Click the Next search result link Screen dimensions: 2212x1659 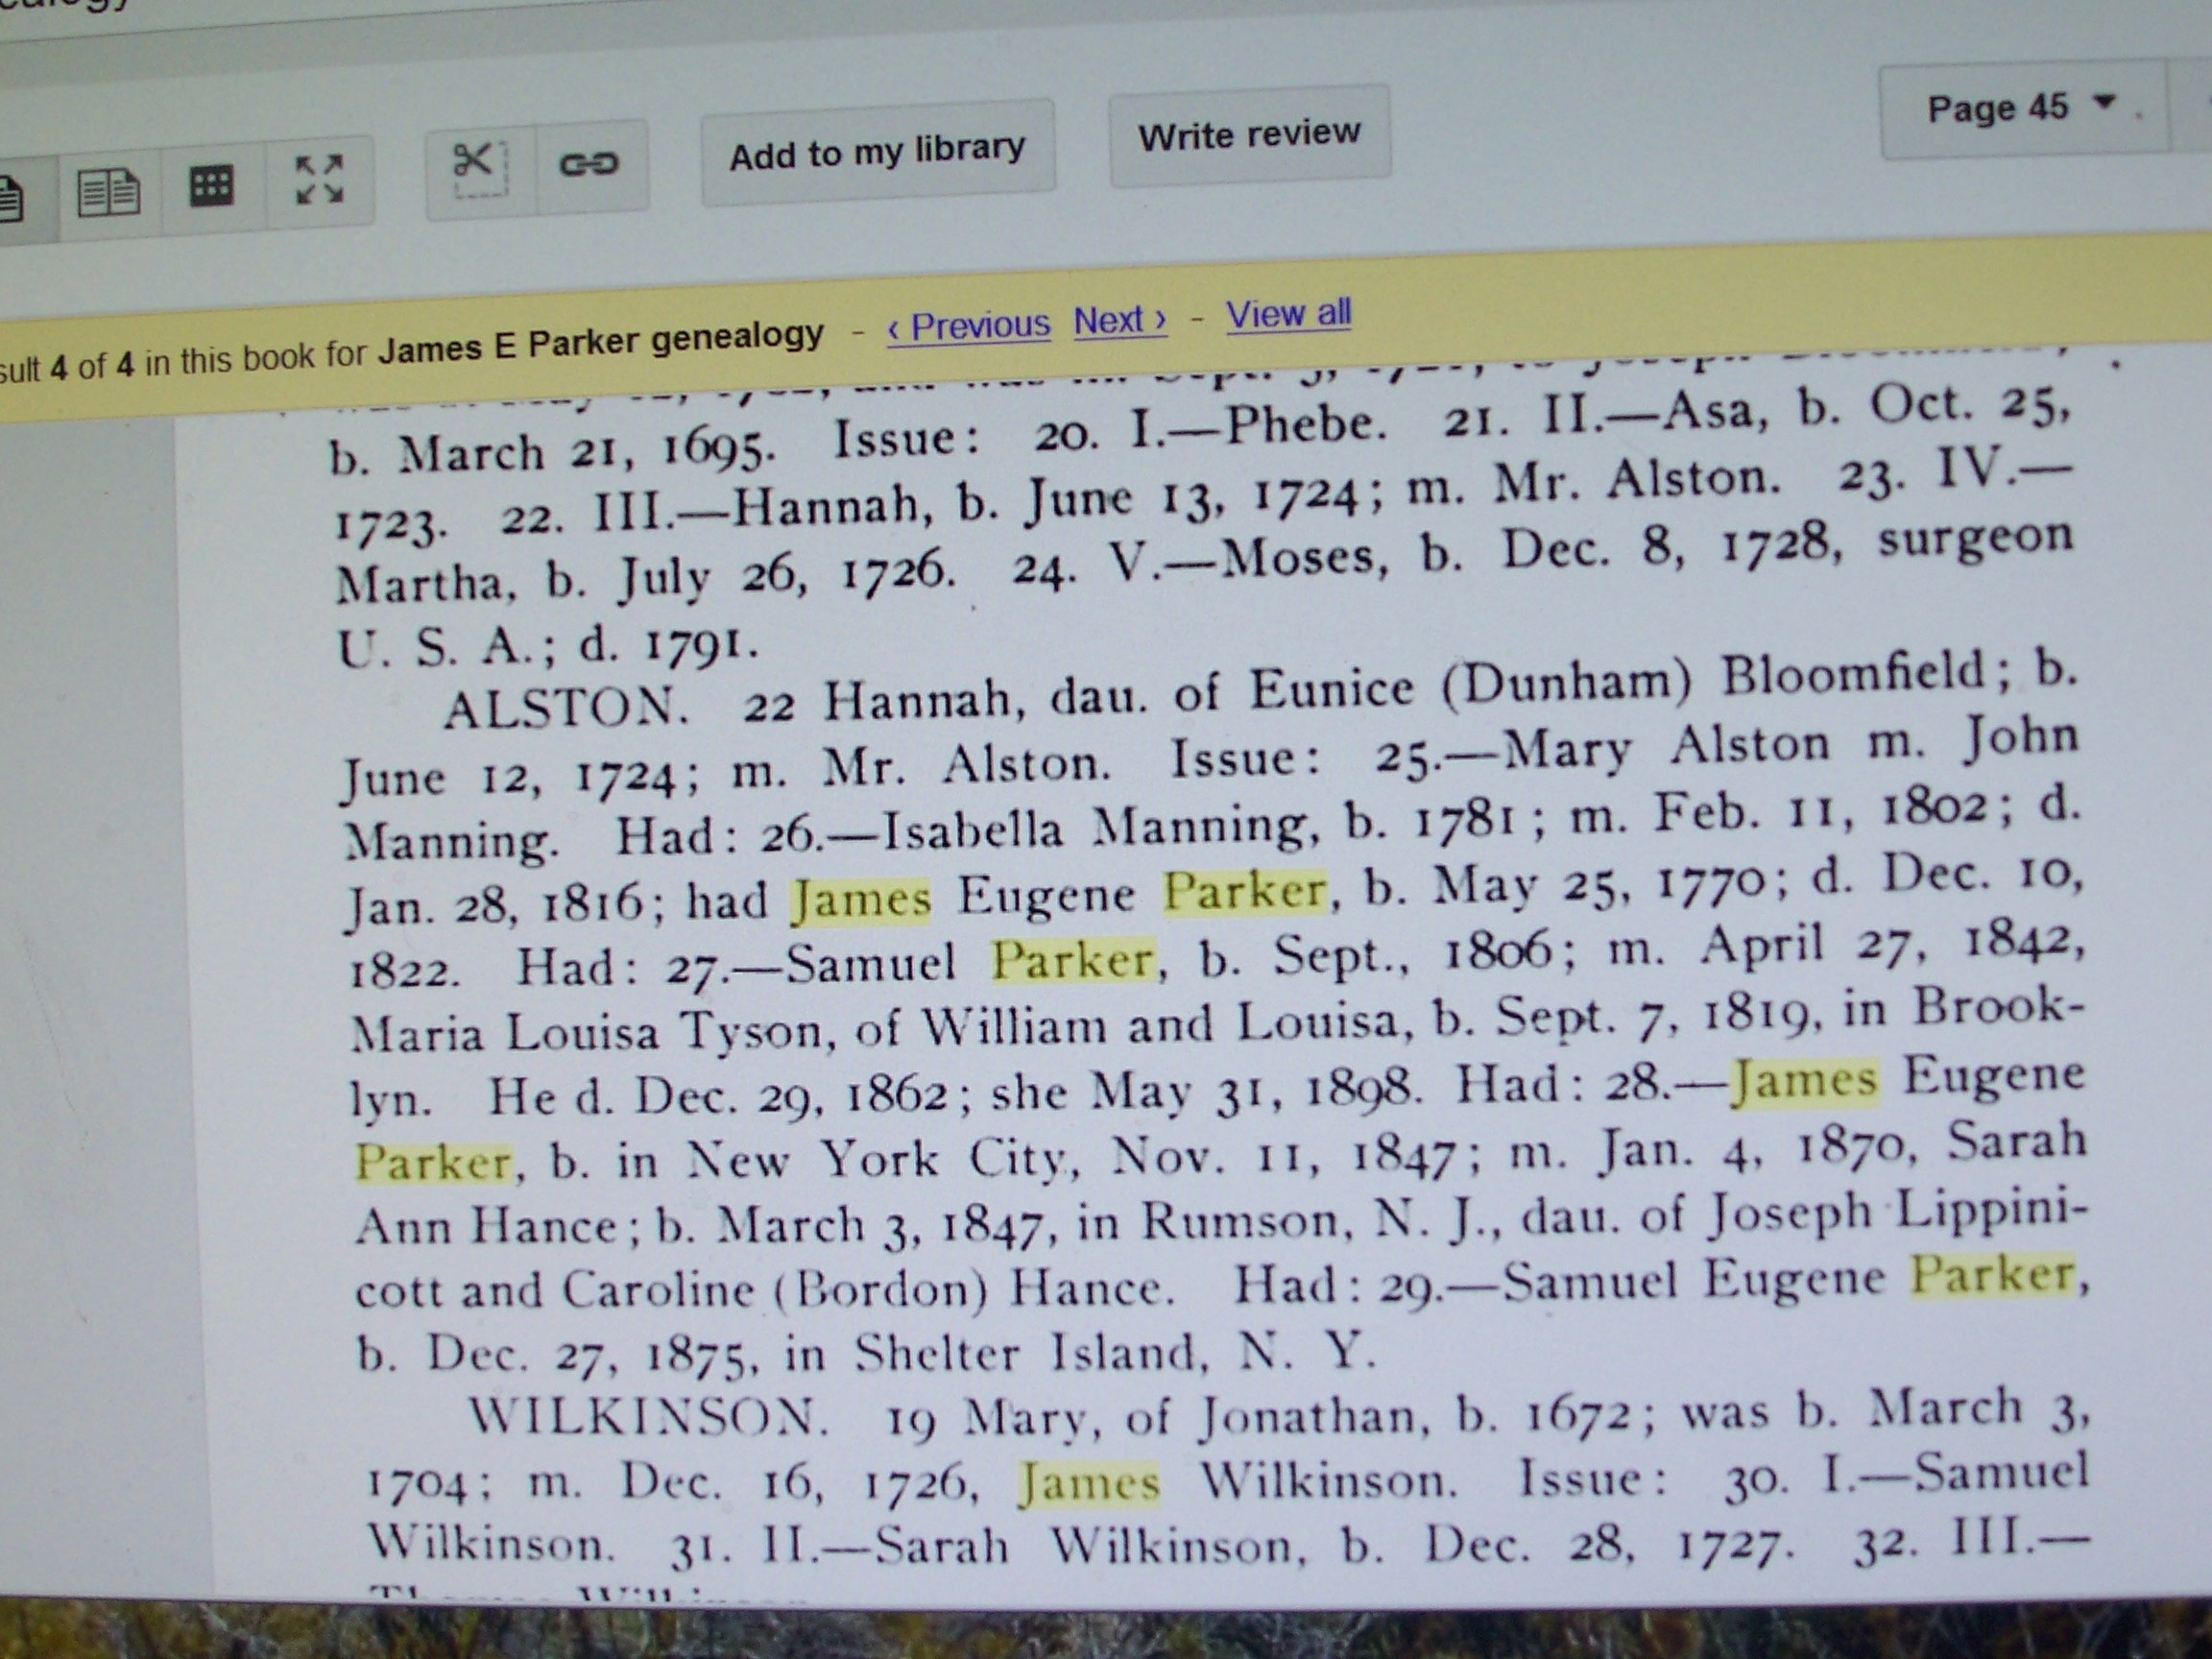tap(1119, 321)
